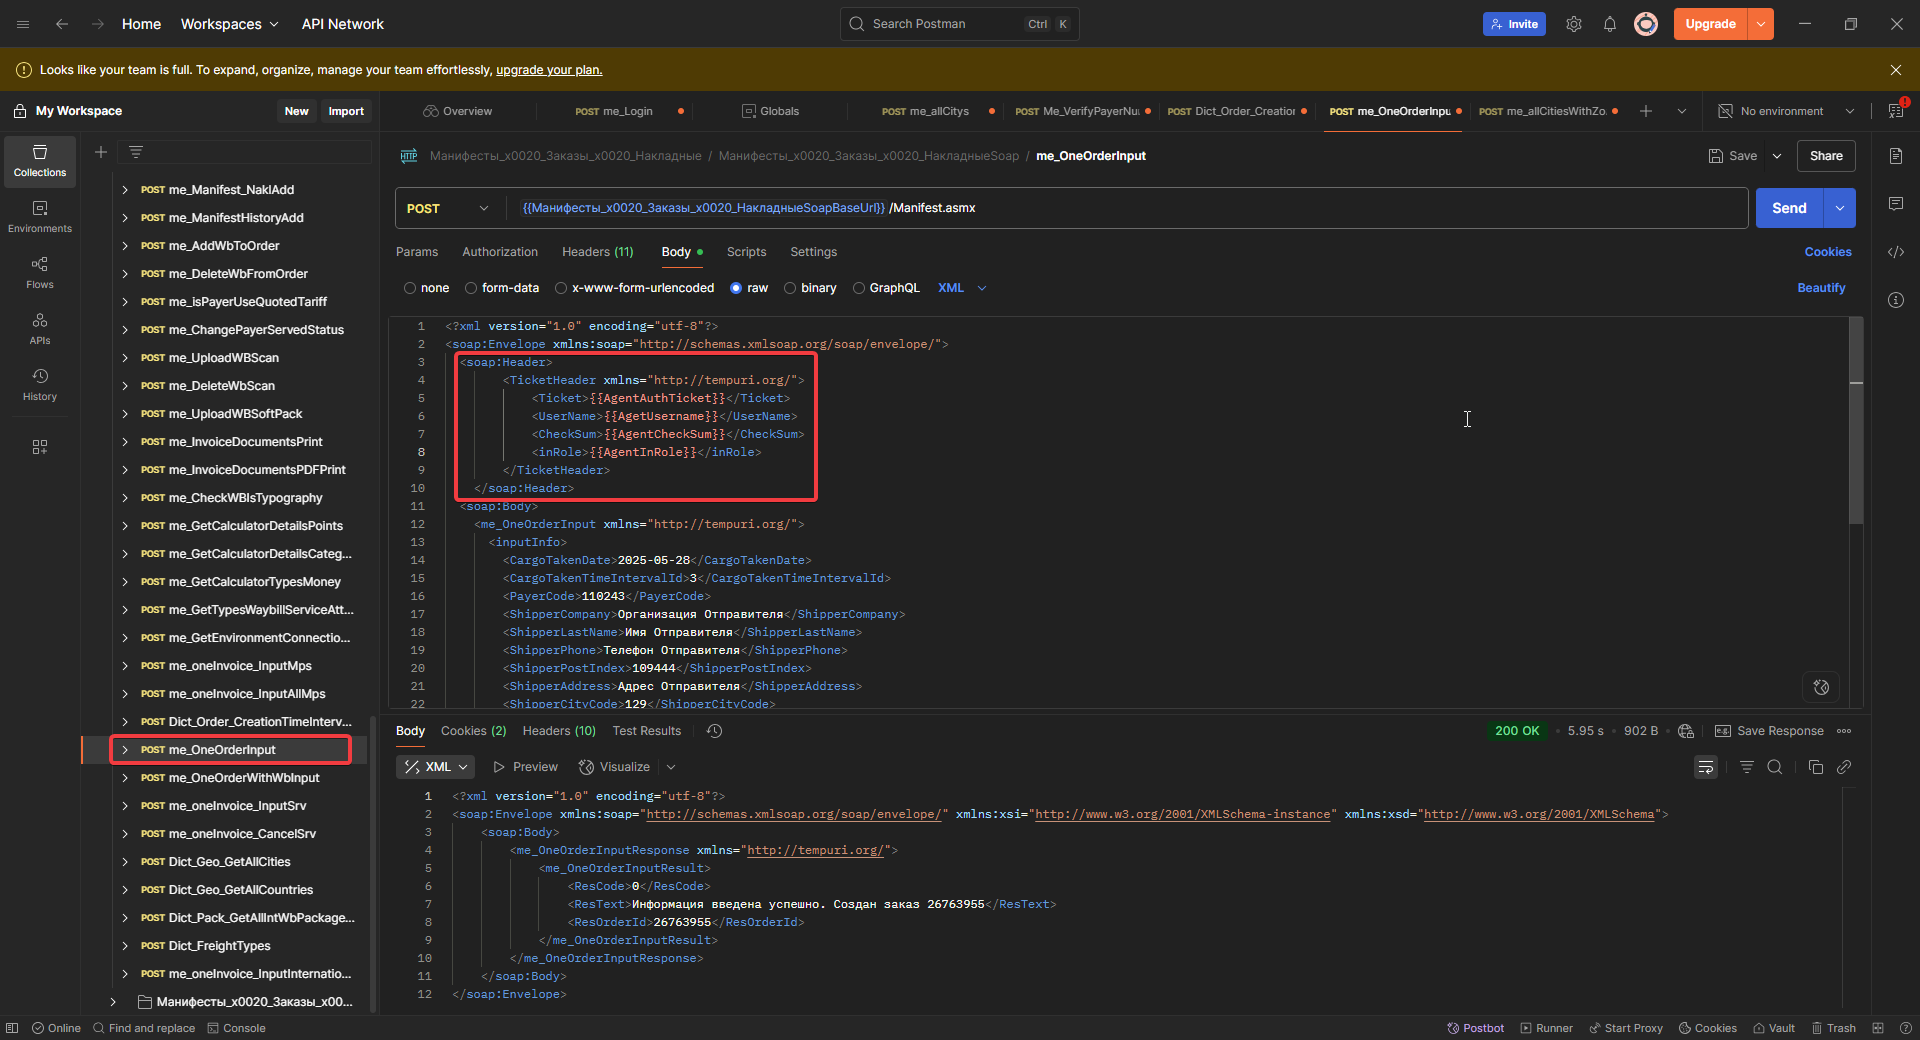Open the Save options dropdown arrow
This screenshot has height=1040, width=1920.
tap(1777, 156)
